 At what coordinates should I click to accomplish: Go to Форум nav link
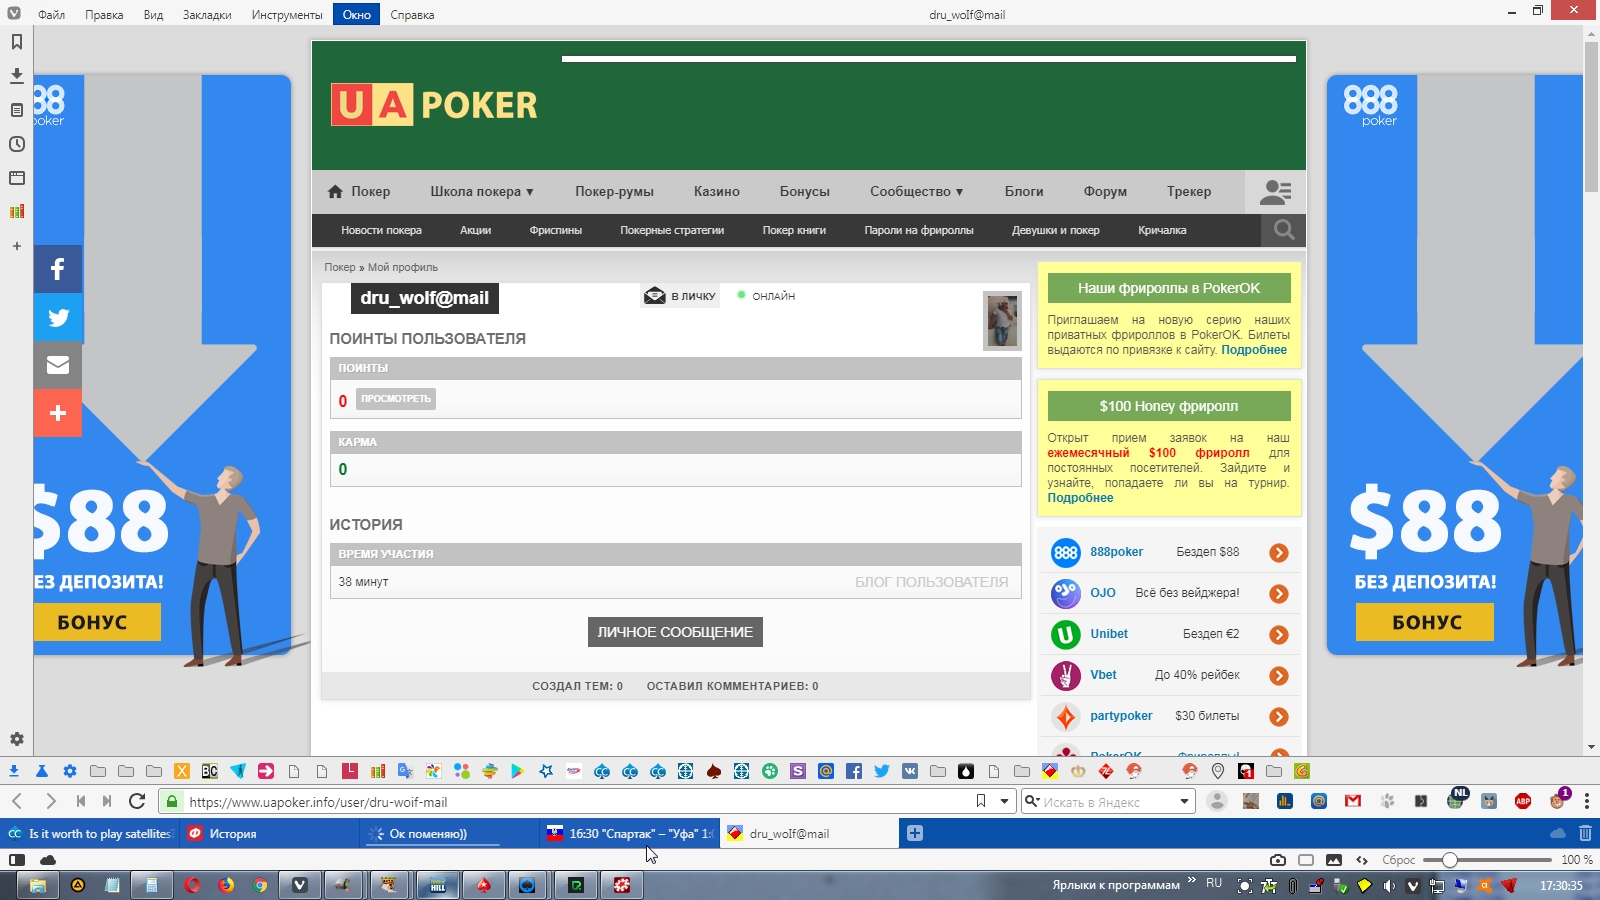[1105, 192]
